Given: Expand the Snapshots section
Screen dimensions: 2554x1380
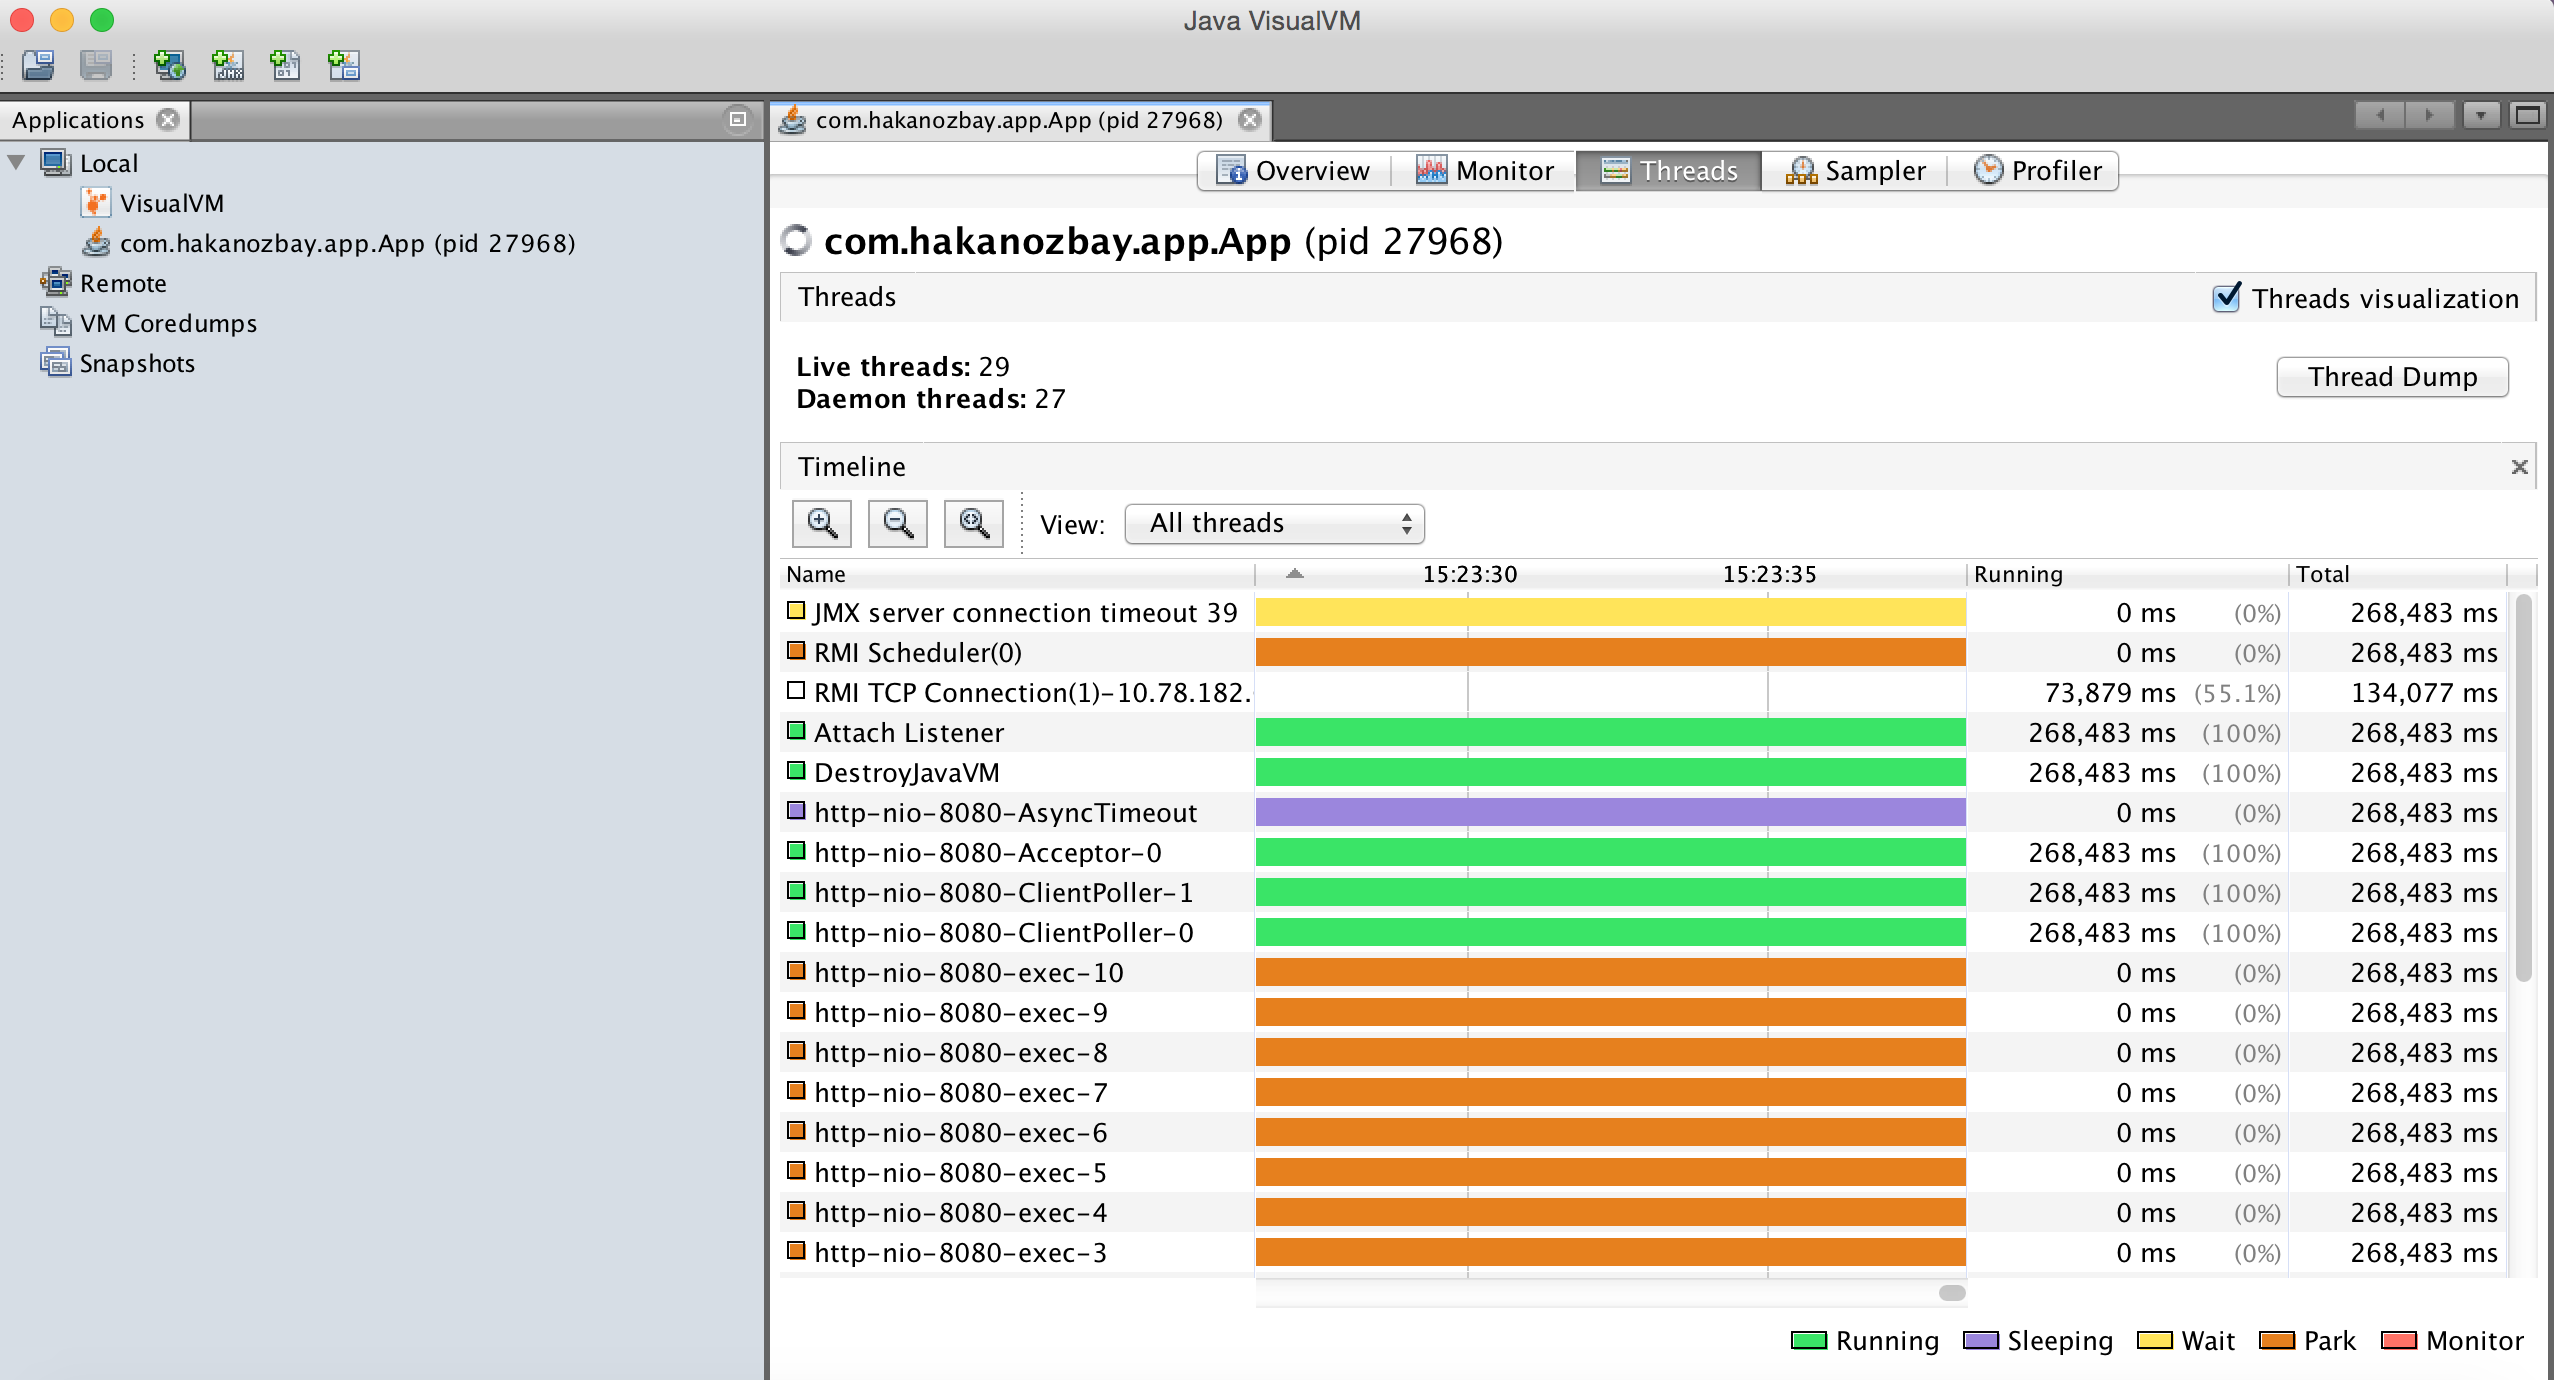Looking at the screenshot, I should point(136,364).
